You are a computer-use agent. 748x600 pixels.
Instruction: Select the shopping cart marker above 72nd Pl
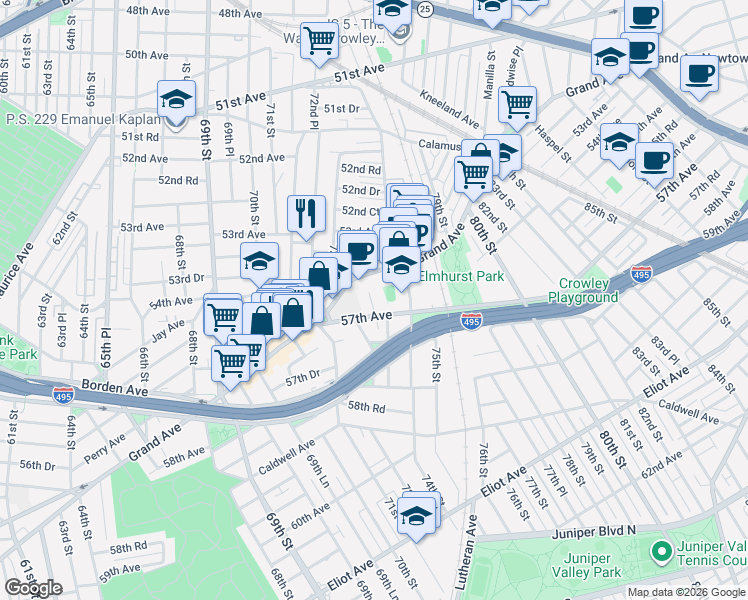tap(320, 41)
